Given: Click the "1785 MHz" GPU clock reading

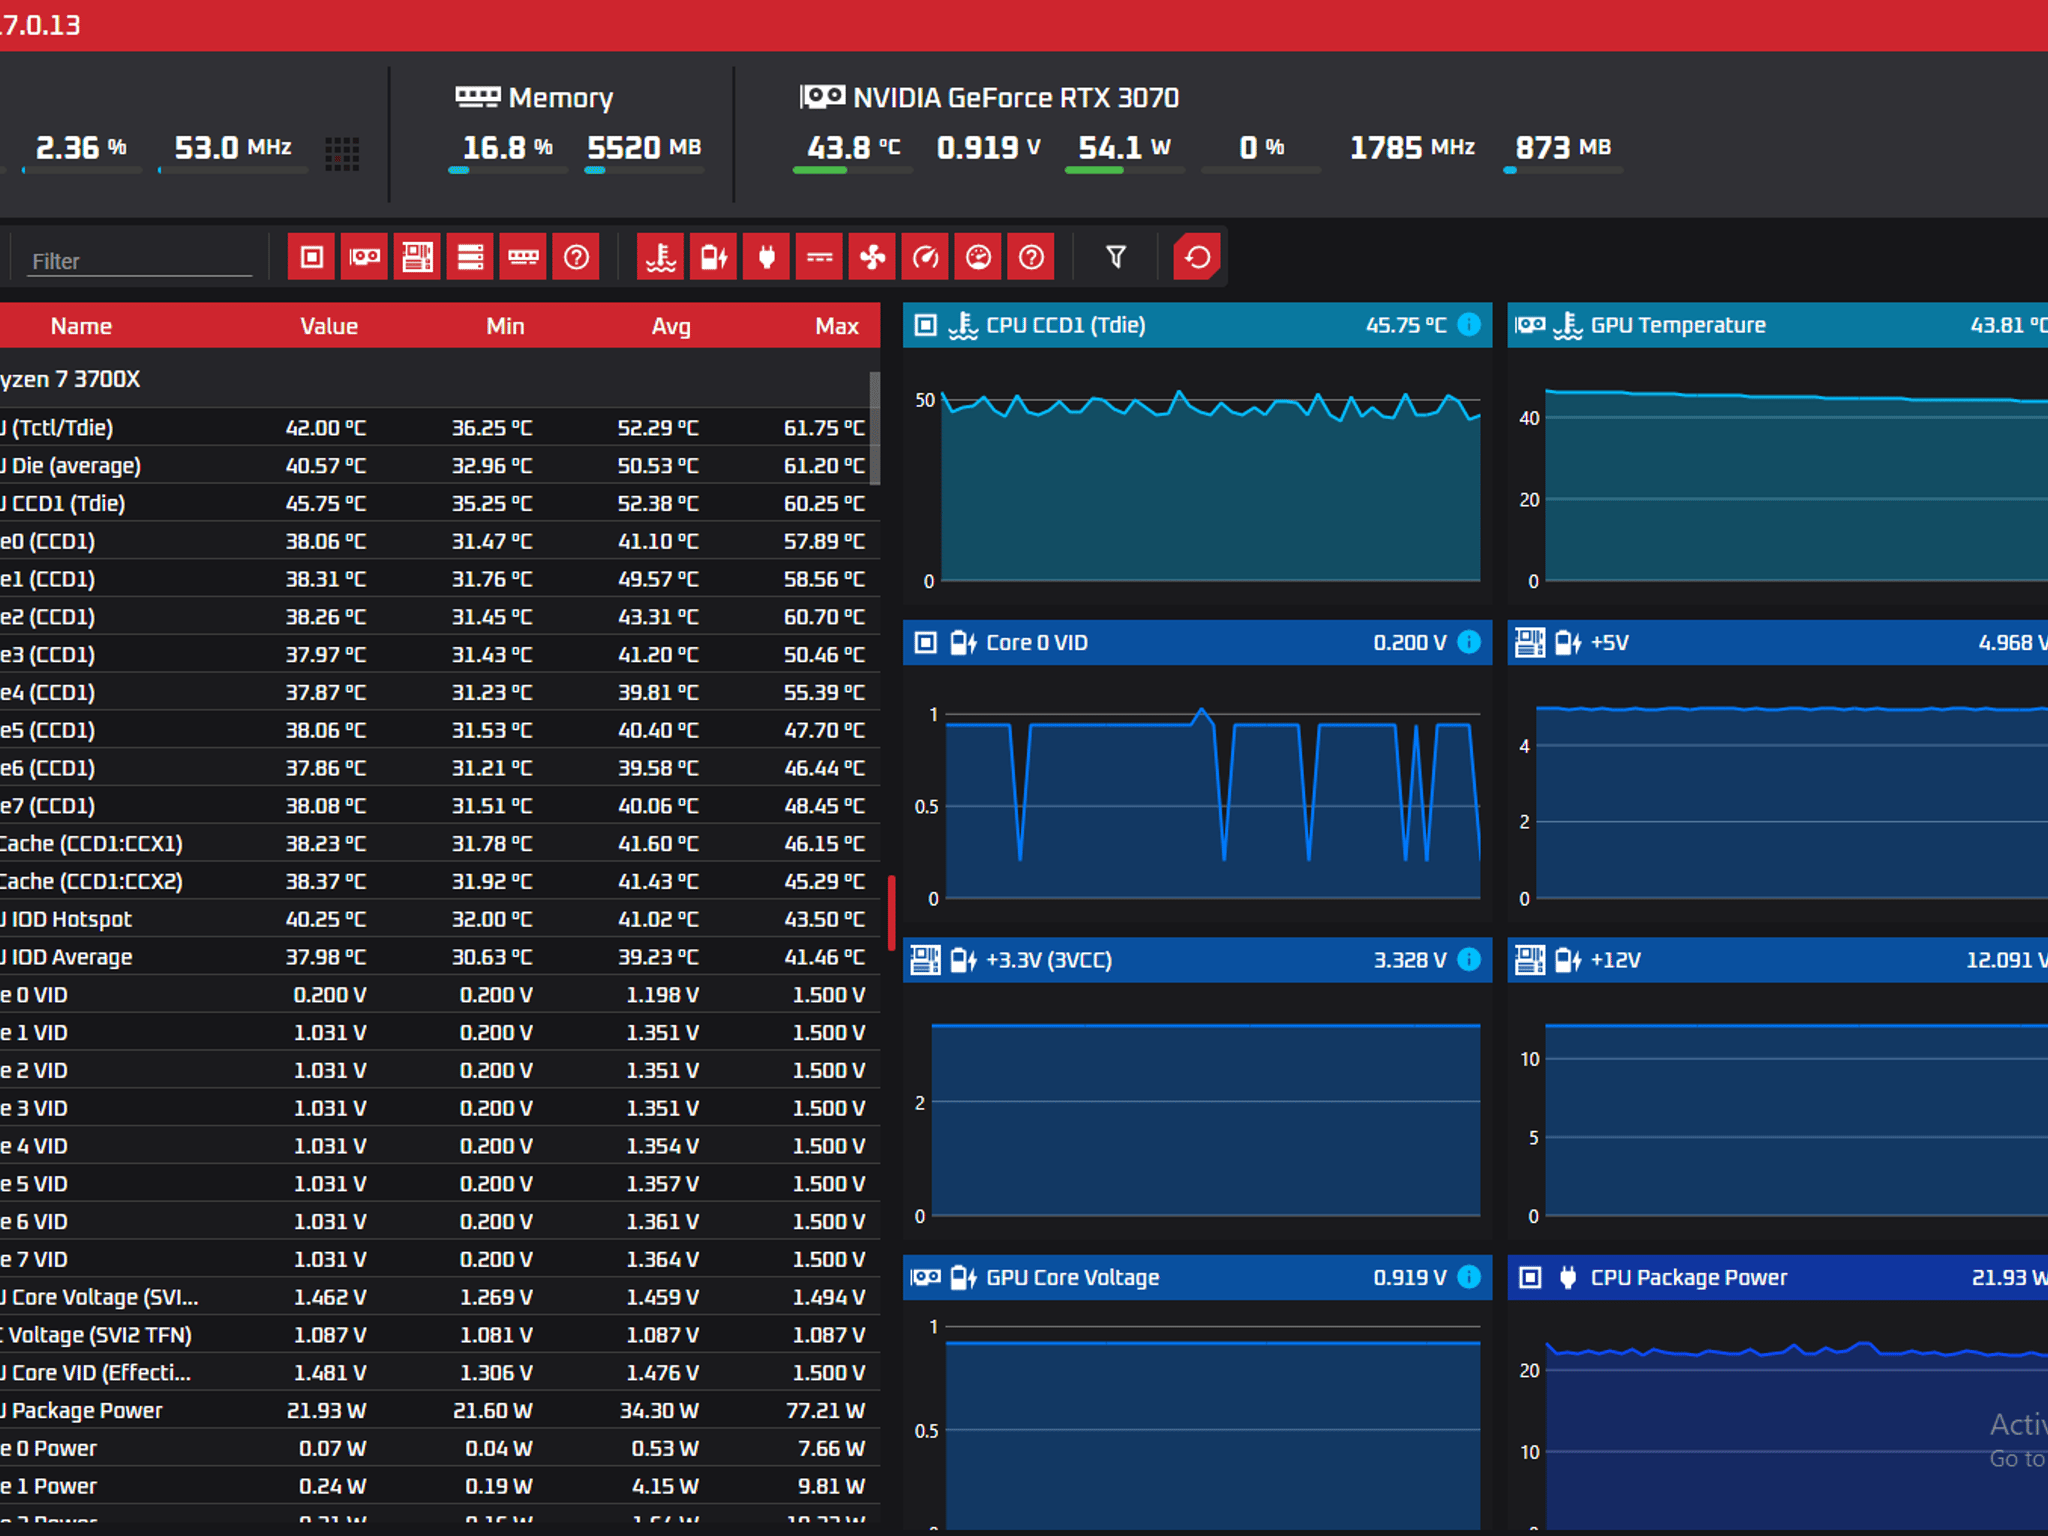Looking at the screenshot, I should pos(1412,148).
